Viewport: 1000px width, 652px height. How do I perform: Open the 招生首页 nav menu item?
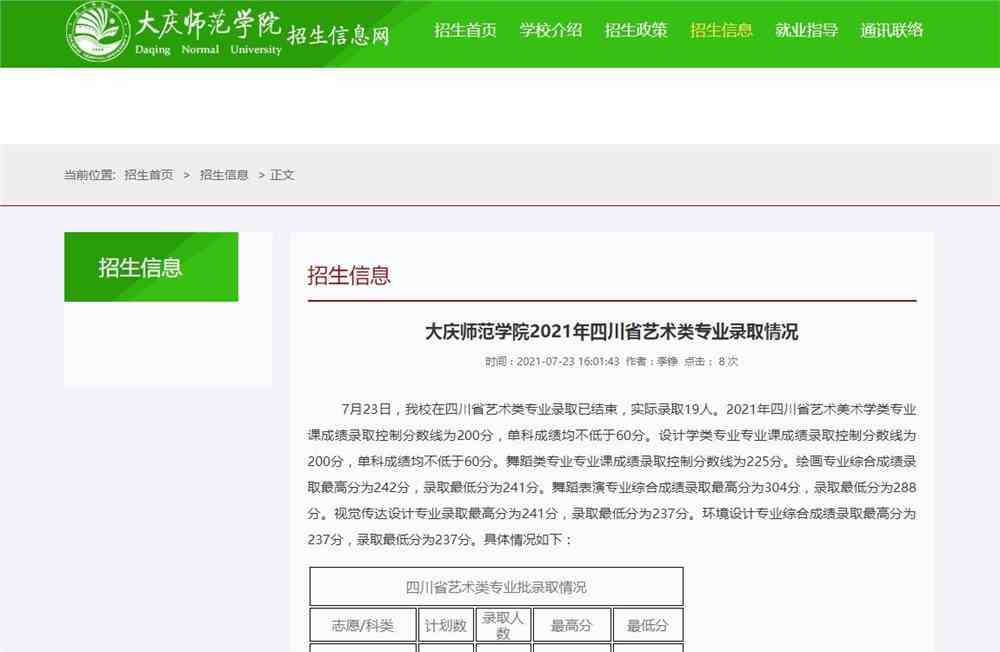(x=465, y=30)
